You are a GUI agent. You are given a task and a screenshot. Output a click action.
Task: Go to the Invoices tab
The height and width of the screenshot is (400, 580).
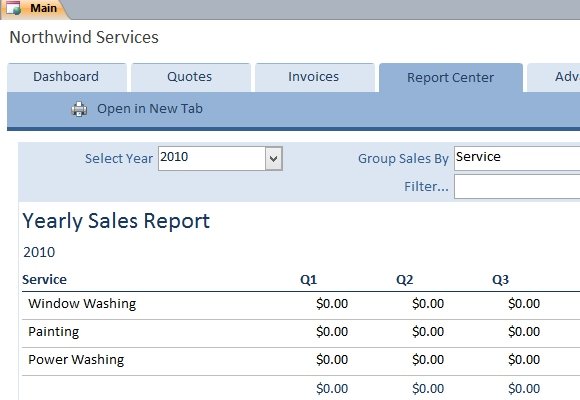coord(314,77)
